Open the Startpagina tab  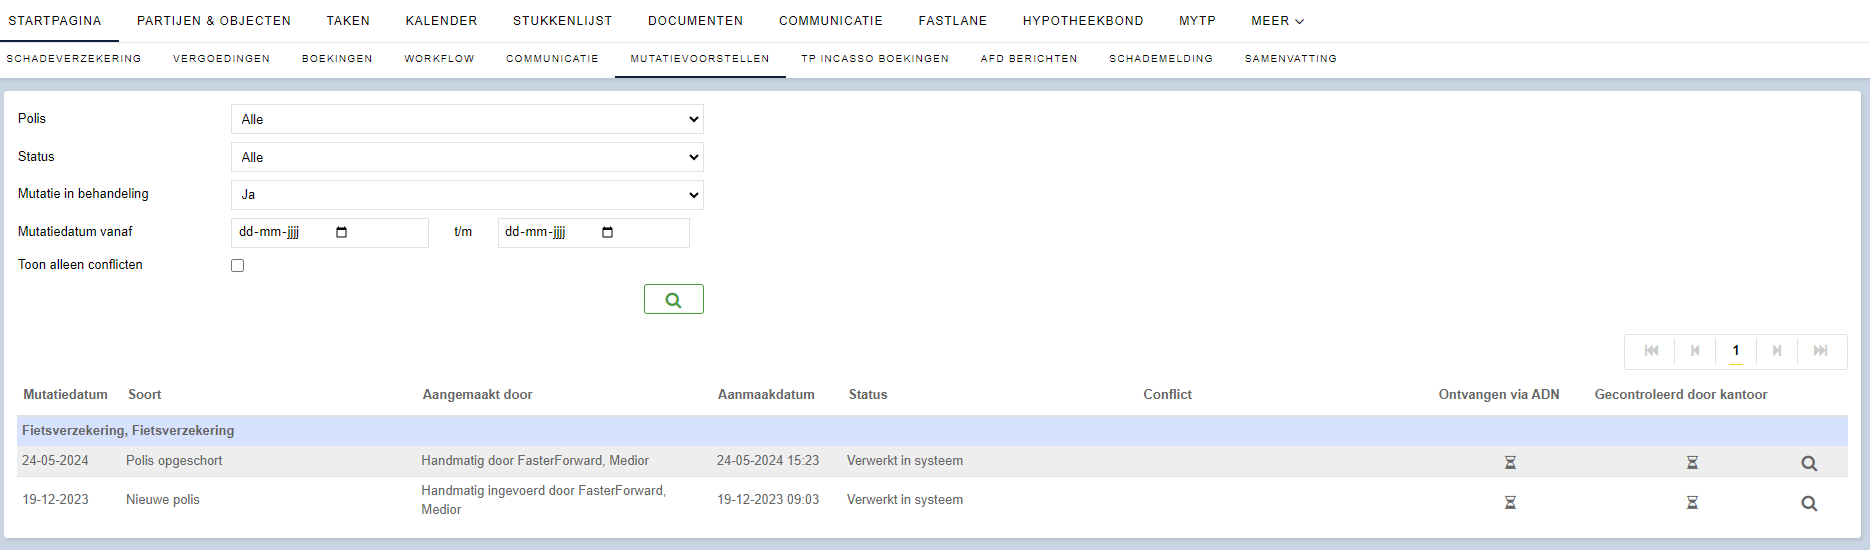click(x=55, y=21)
